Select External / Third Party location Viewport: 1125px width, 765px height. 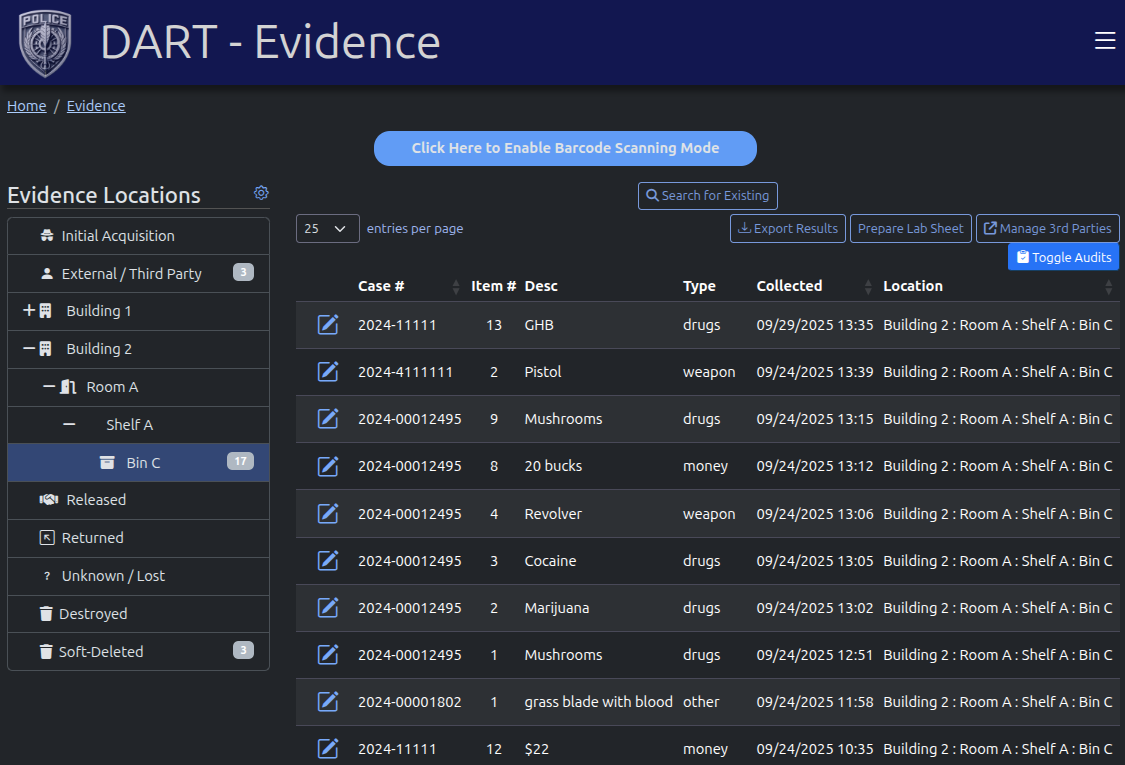pyautogui.click(x=131, y=274)
